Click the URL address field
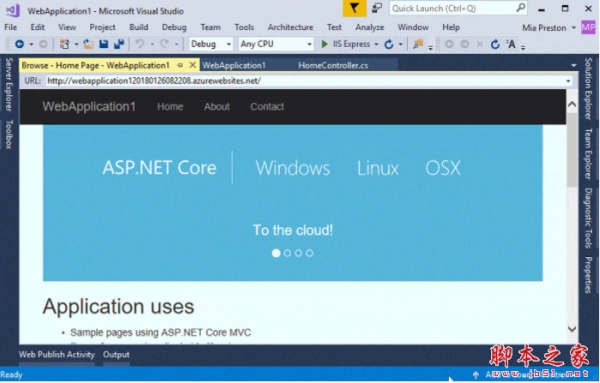This screenshot has height=383, width=600. point(305,81)
